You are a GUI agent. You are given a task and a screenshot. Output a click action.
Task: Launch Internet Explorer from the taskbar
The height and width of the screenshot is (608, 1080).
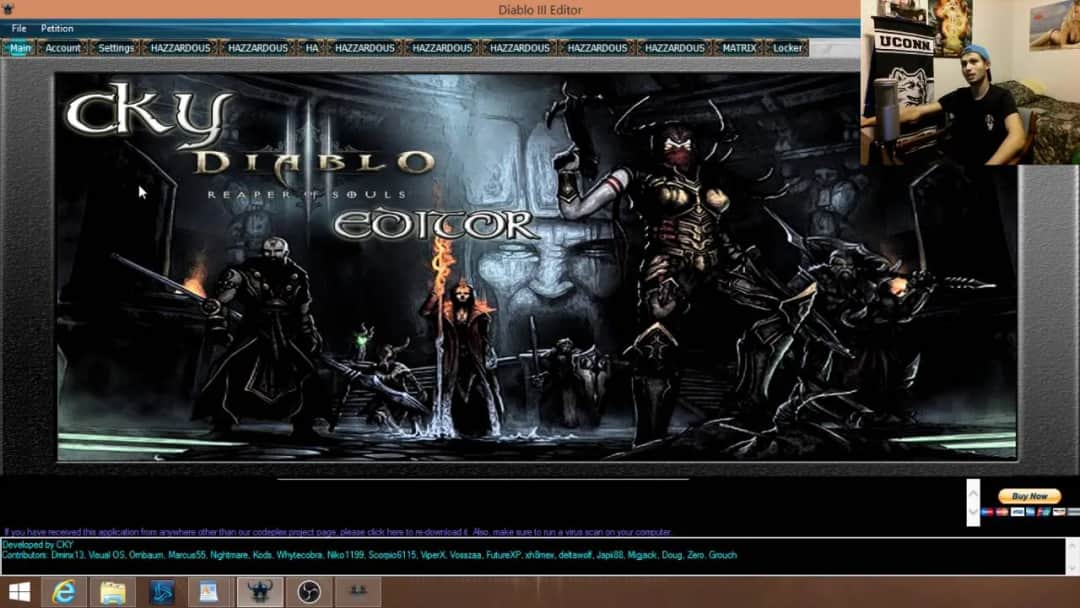pyautogui.click(x=62, y=591)
